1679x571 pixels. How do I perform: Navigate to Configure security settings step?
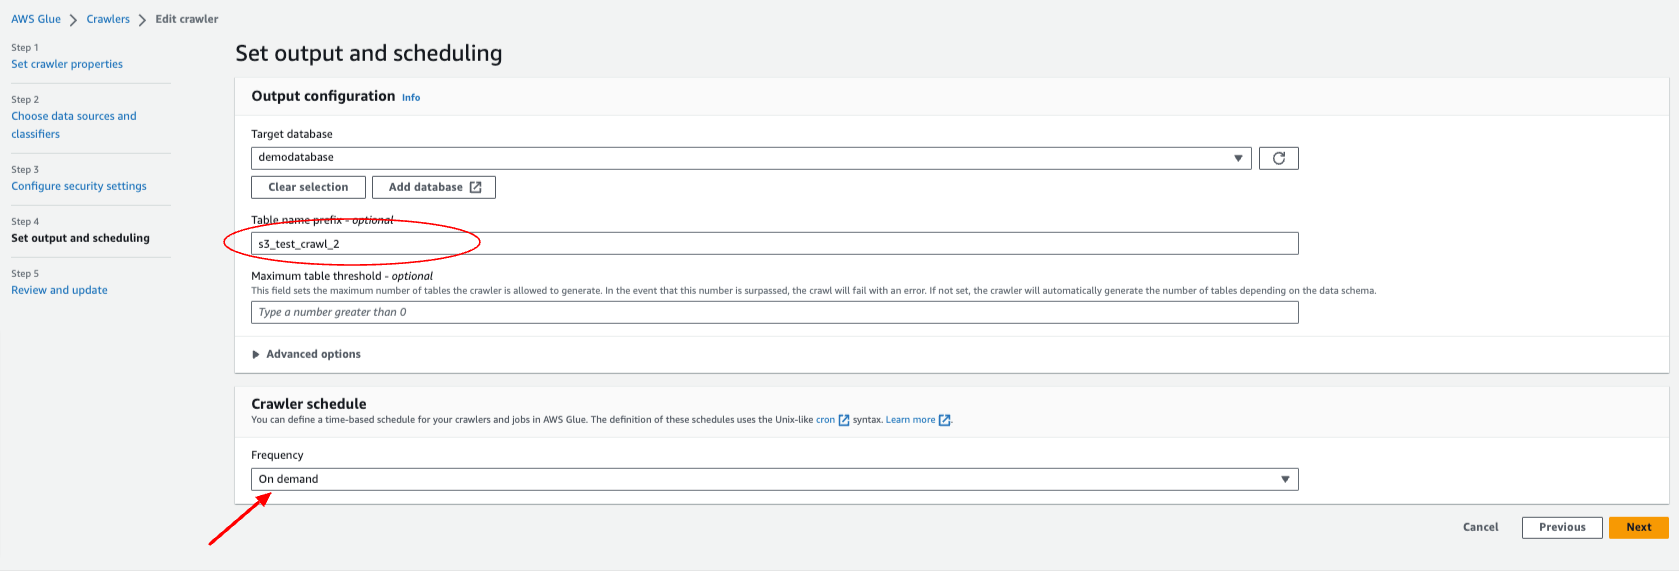coord(79,186)
